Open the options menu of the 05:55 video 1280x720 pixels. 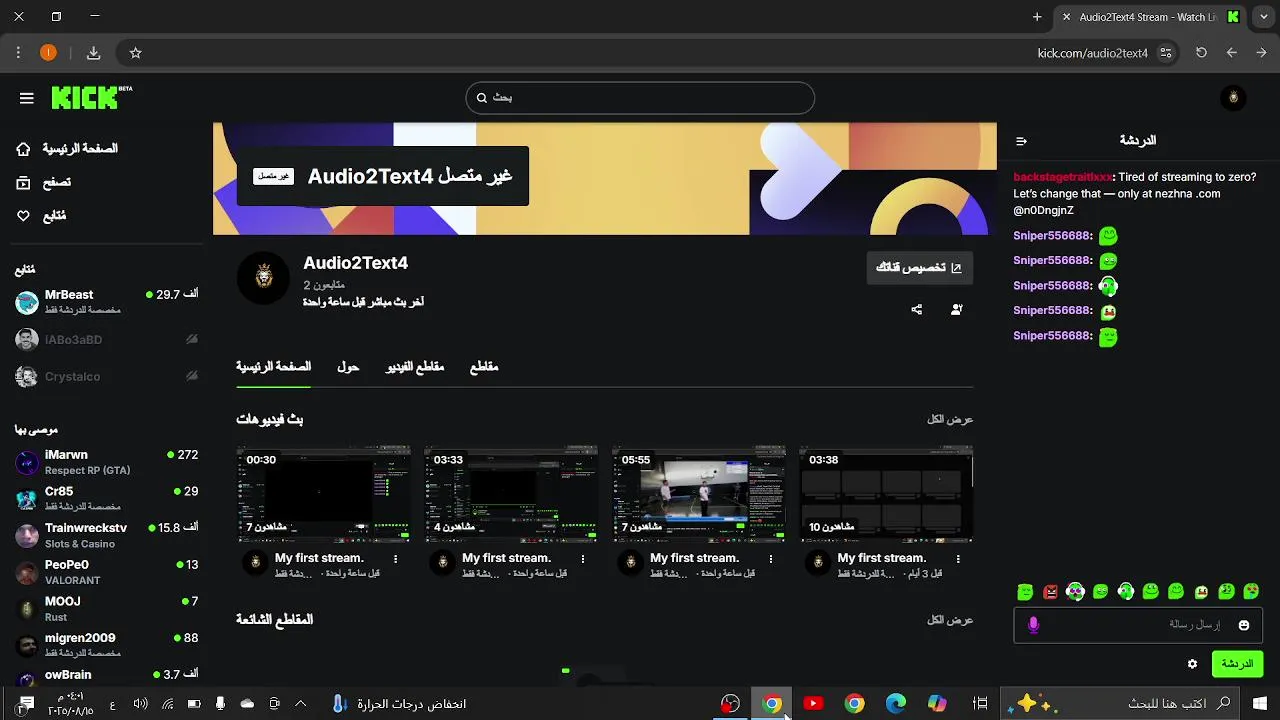click(x=771, y=559)
